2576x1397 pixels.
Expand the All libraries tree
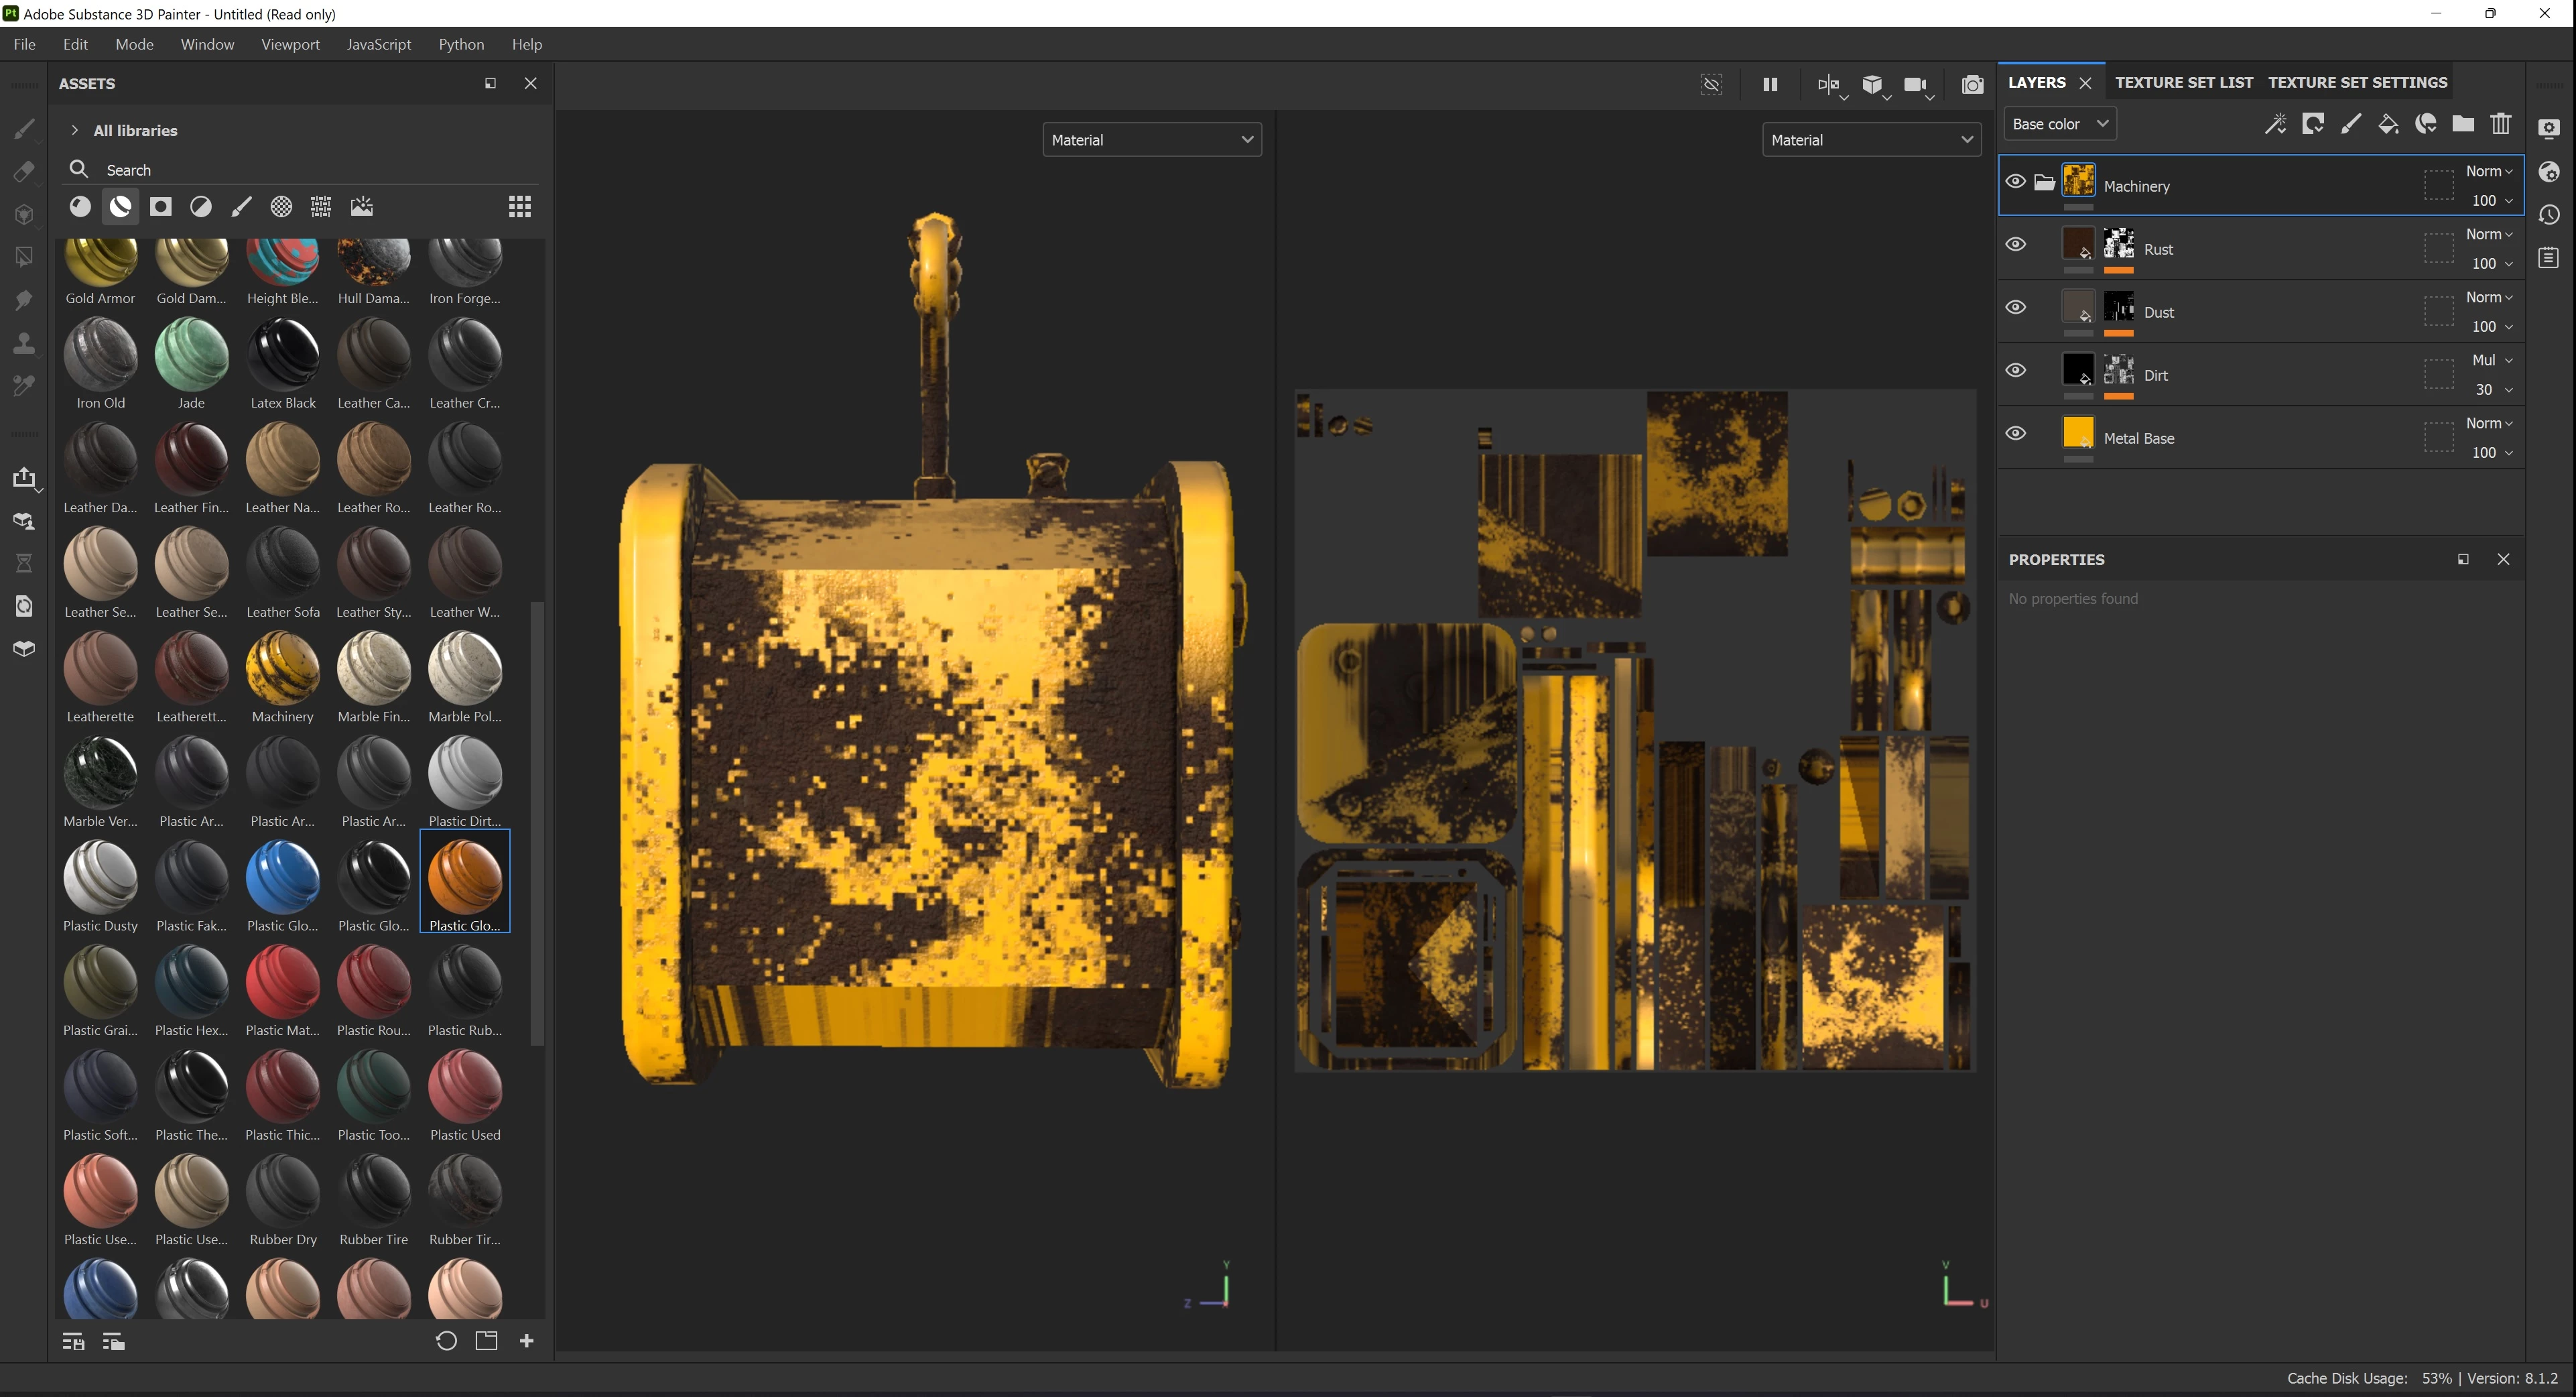(x=75, y=131)
